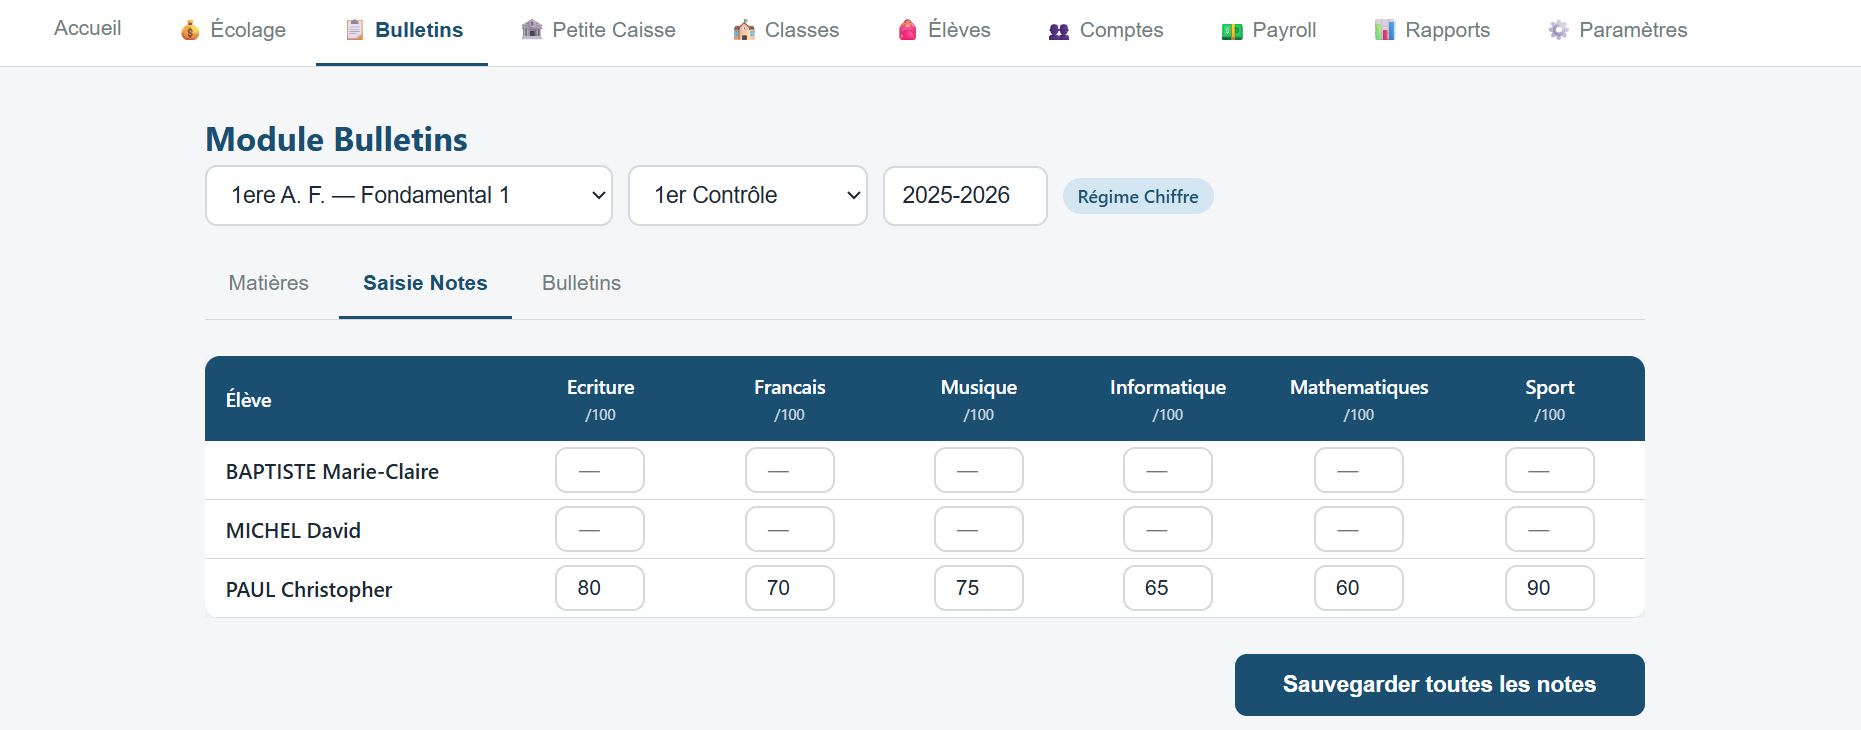Click the bank icon for Petite Caisse
Screen dimensions: 1861x730
click(x=532, y=30)
